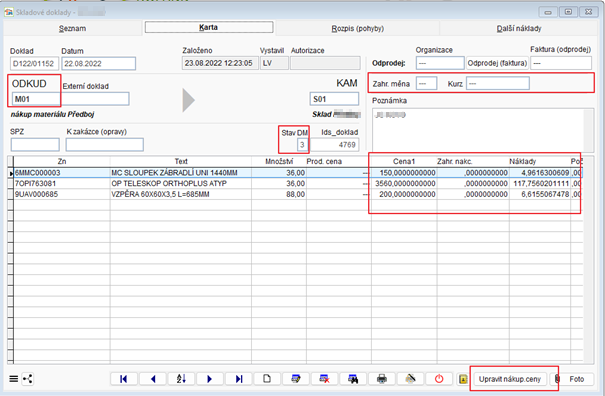Click the delete record icon with red X

324,379
